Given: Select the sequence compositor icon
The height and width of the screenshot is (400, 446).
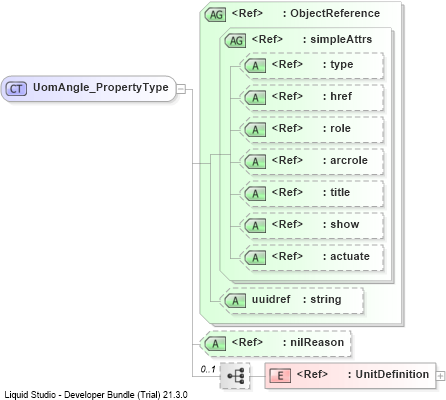Looking at the screenshot, I should click(235, 376).
